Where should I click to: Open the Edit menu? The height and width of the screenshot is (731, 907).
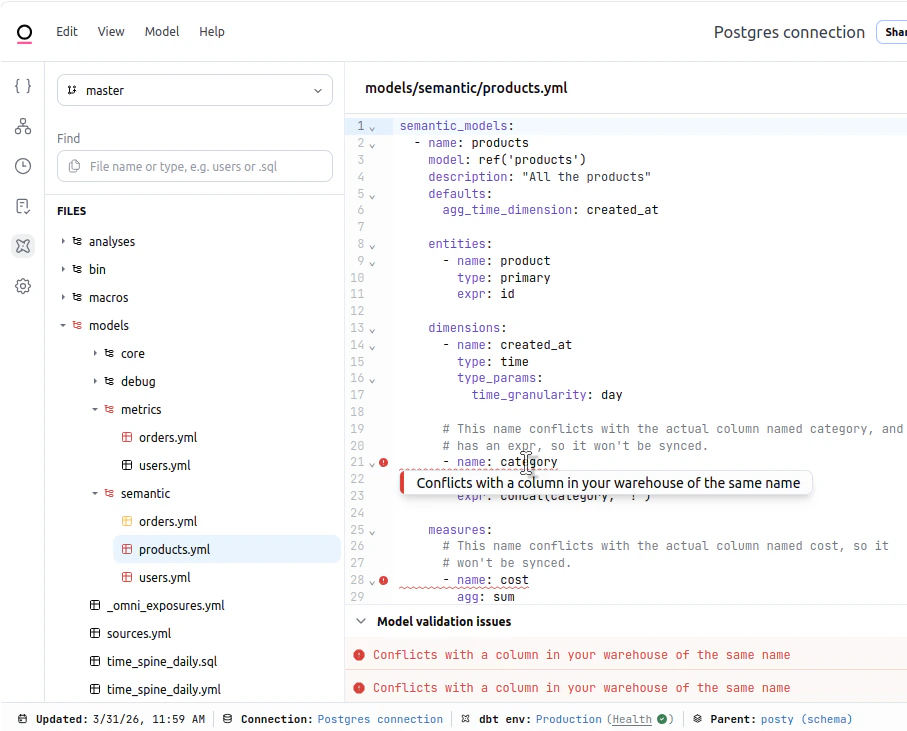click(67, 32)
